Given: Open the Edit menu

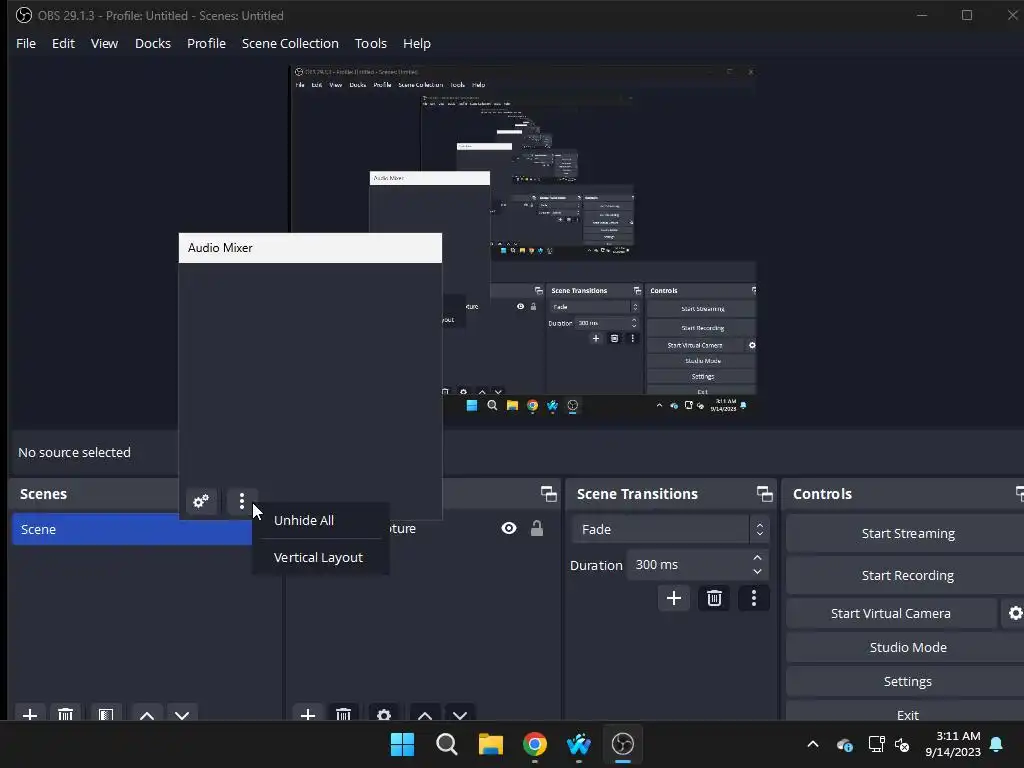Looking at the screenshot, I should (x=63, y=43).
